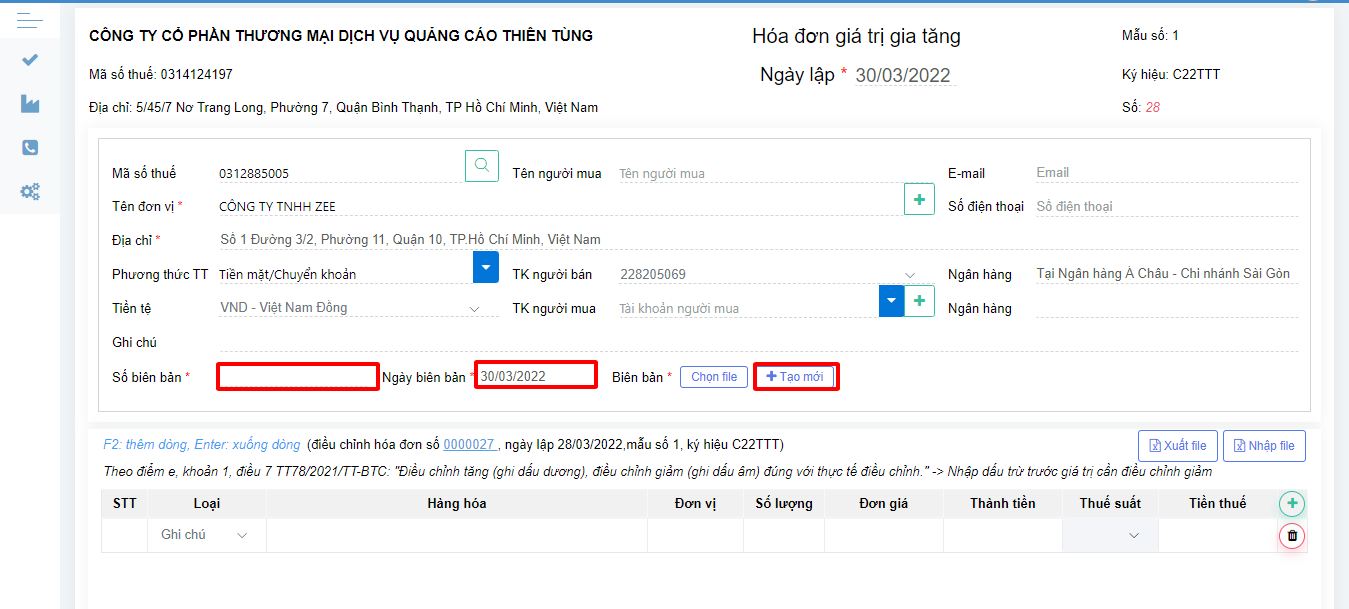
Task: Expand the Tiền tệ currency dropdown
Action: coord(473,308)
